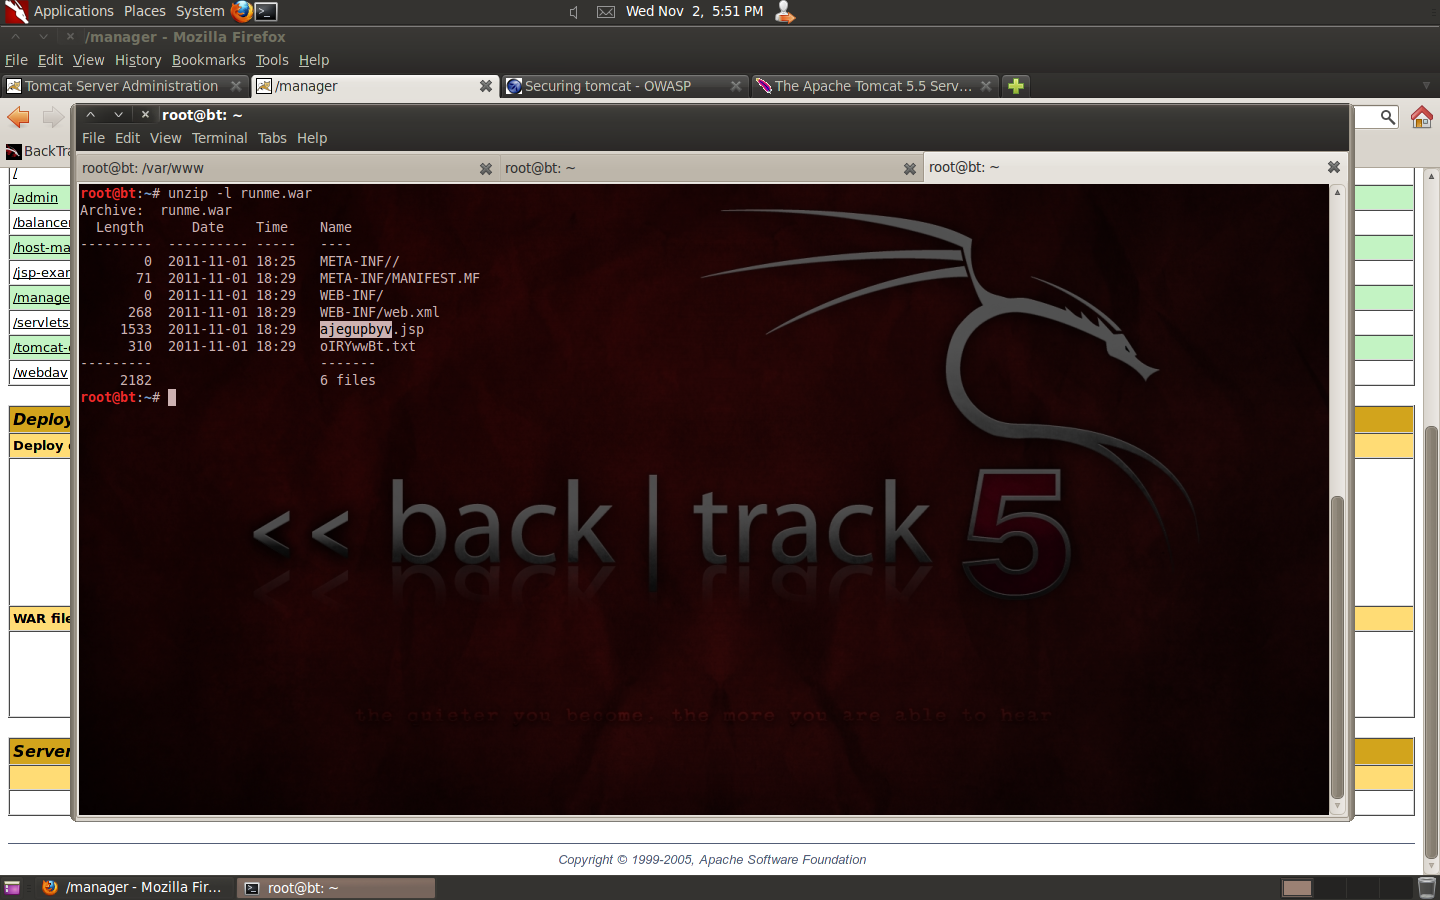Click Firefox's back navigation arrow
Screen dimensions: 1440x900
[17, 116]
